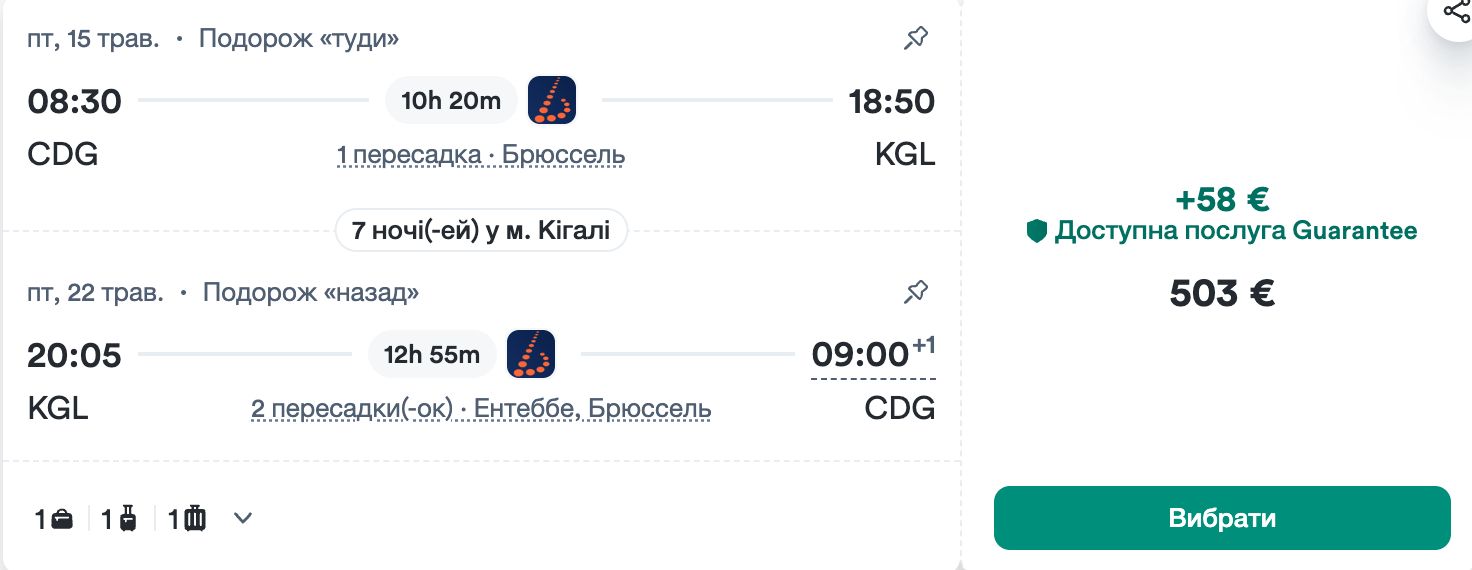The width and height of the screenshot is (1472, 570).
Task: Click the outbound Brussels Airlines logo
Action: click(552, 100)
